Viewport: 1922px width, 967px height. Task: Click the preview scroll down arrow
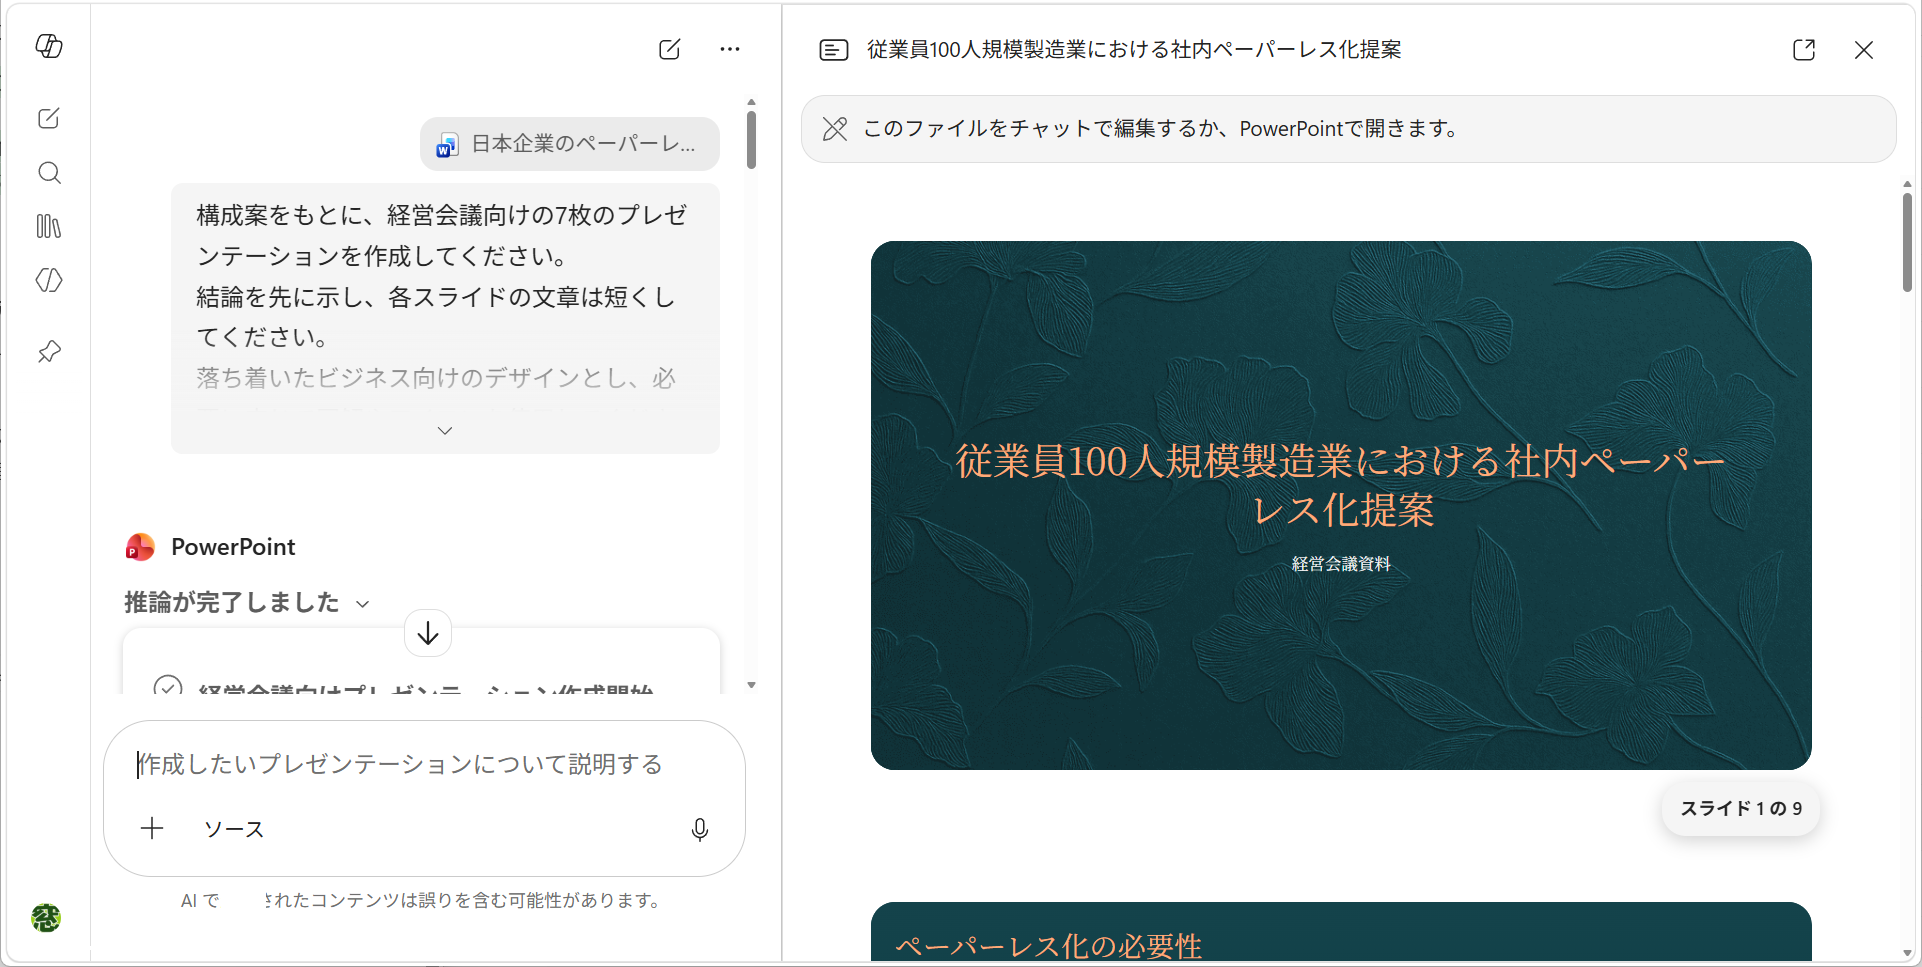1907,954
